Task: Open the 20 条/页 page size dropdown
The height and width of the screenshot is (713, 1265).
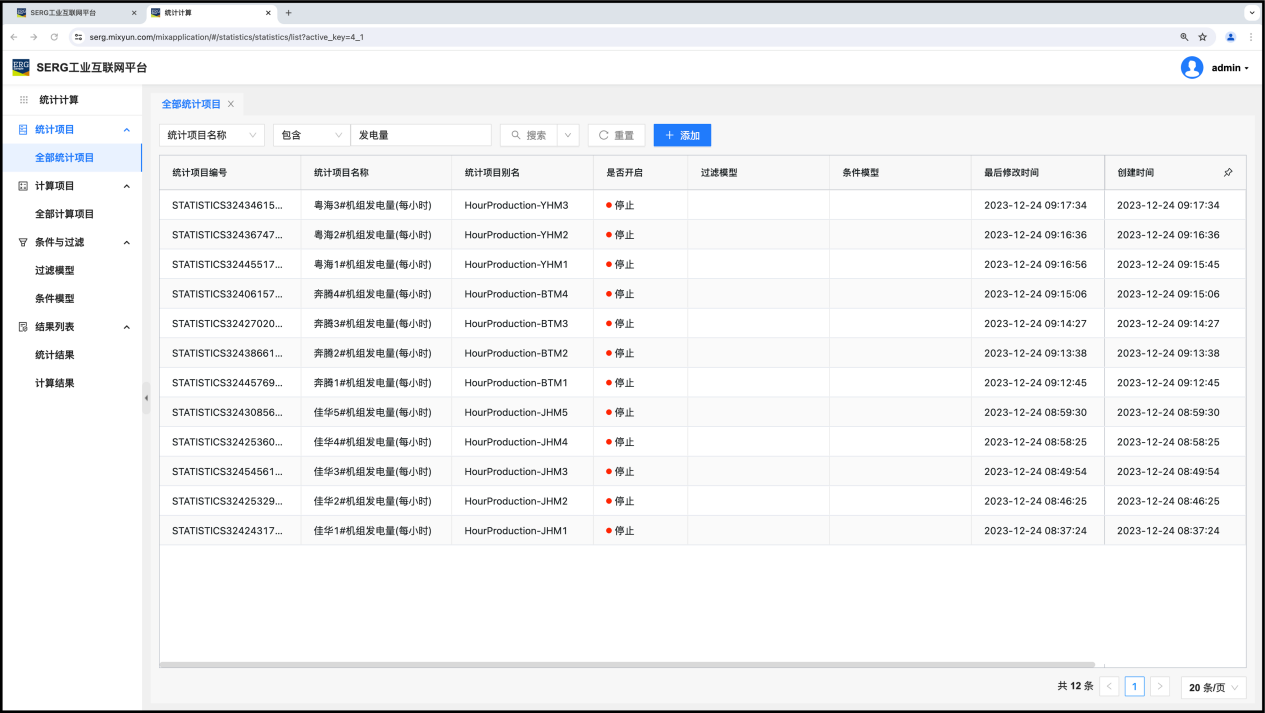Action: click(x=1213, y=687)
